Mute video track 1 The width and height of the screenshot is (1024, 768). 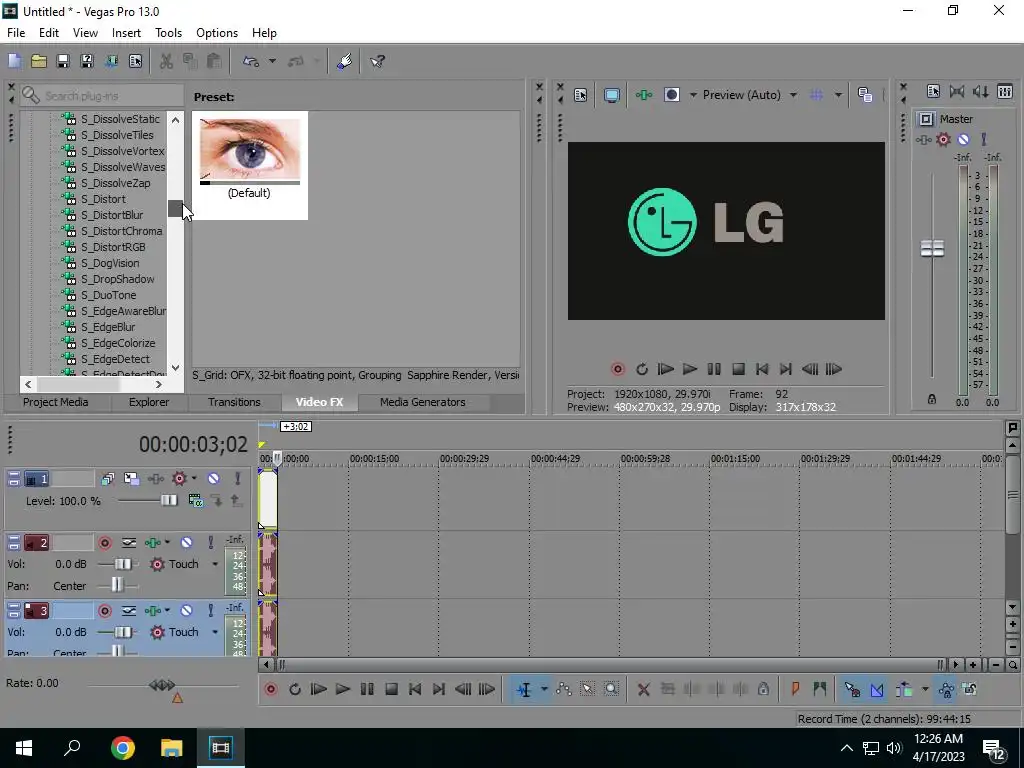point(214,479)
